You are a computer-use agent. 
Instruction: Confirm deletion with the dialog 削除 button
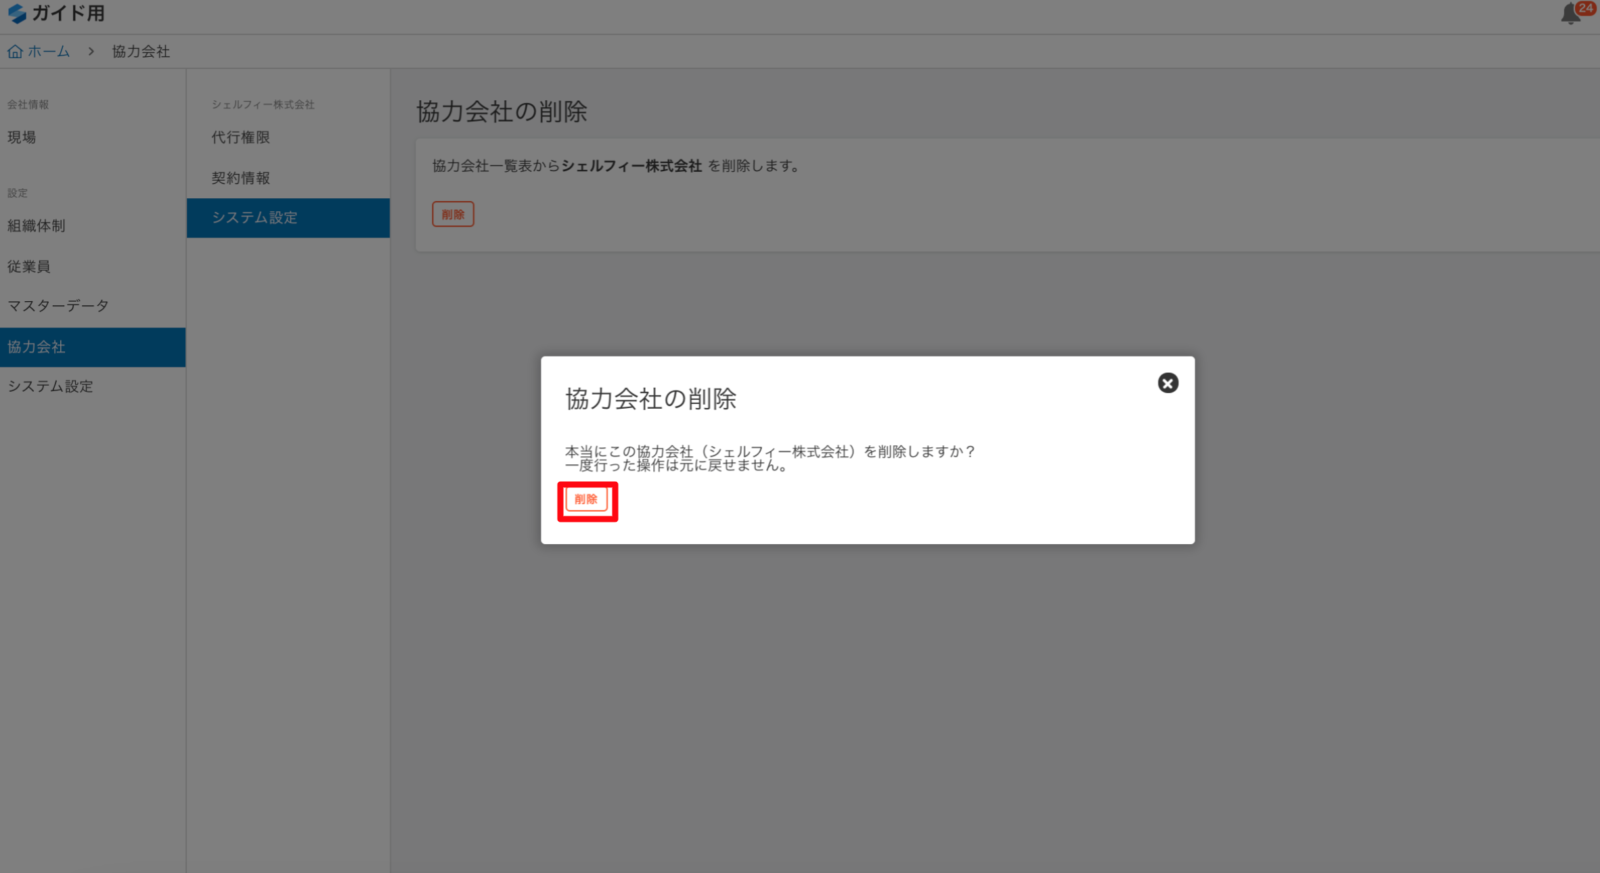coord(586,500)
